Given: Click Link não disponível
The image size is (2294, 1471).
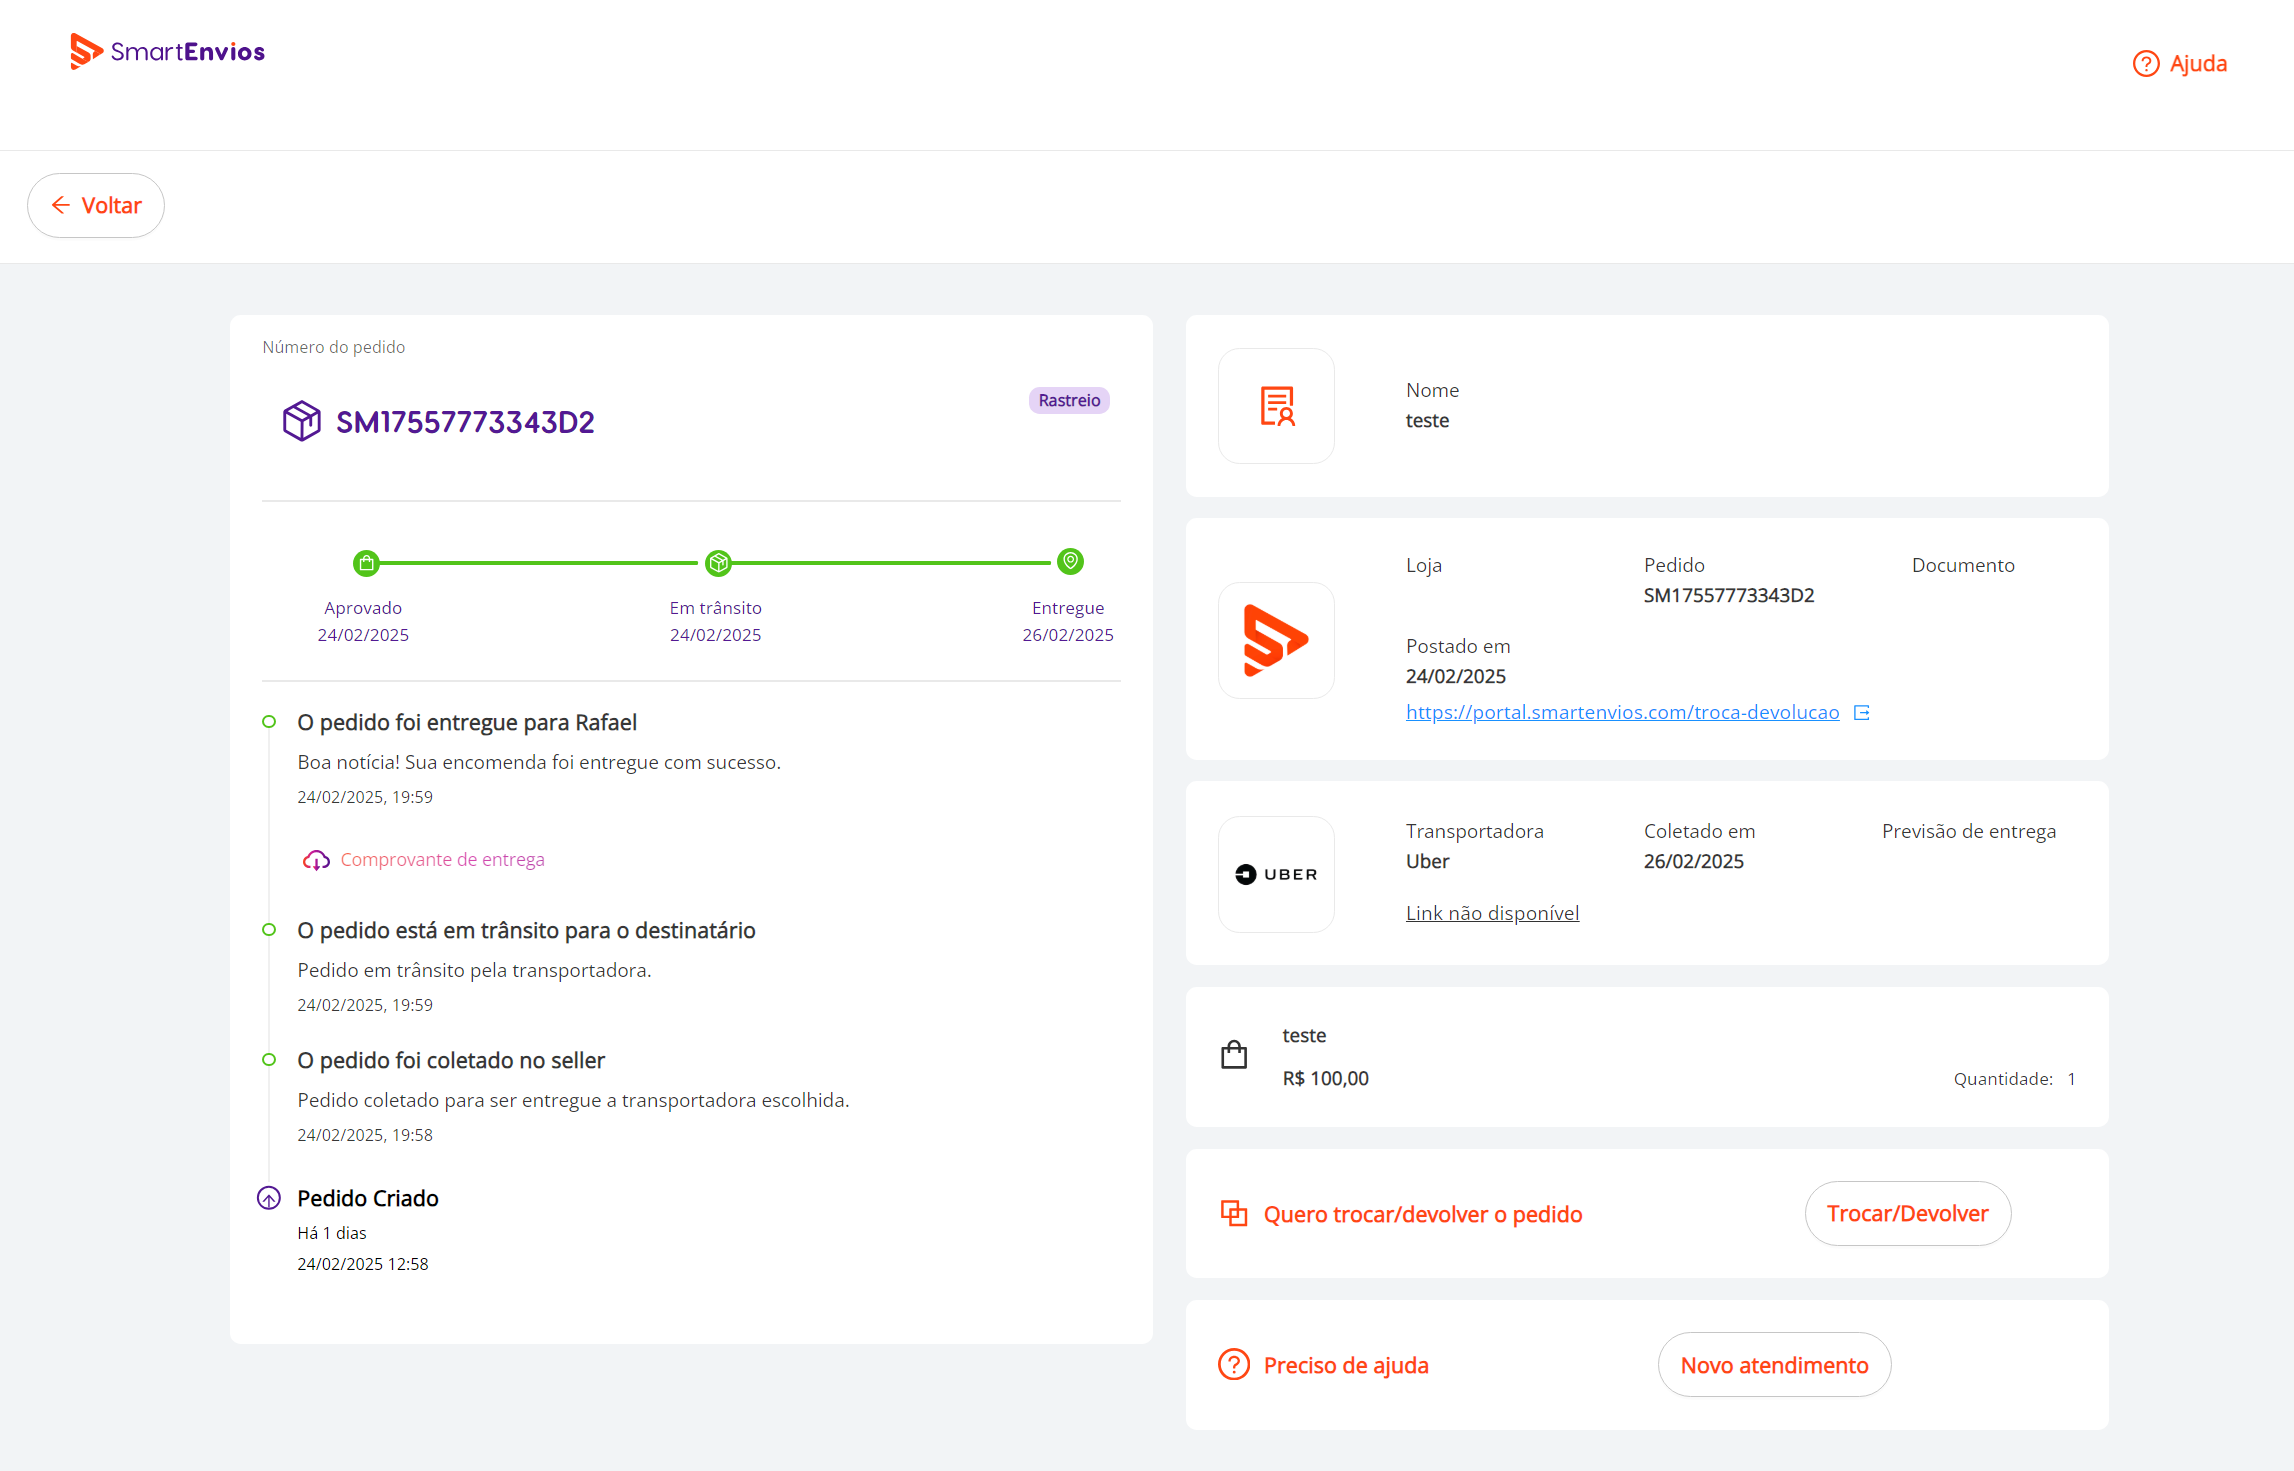Looking at the screenshot, I should click(x=1492, y=913).
